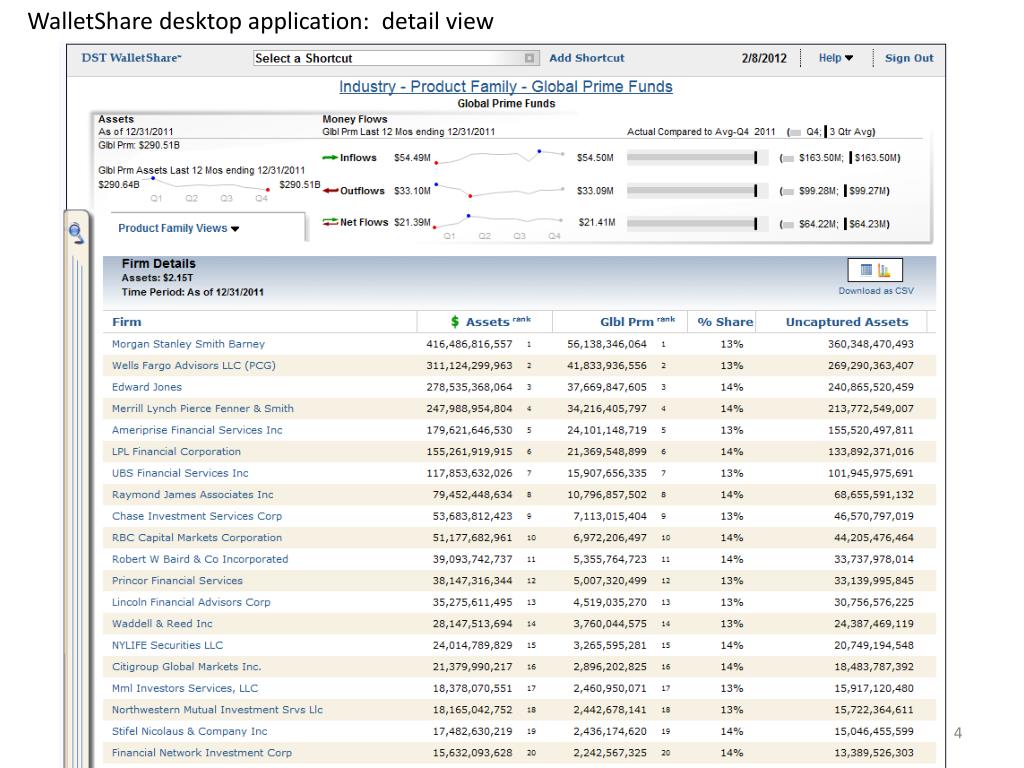Switch to the table grid view icon
1024x768 pixels.
click(866, 270)
